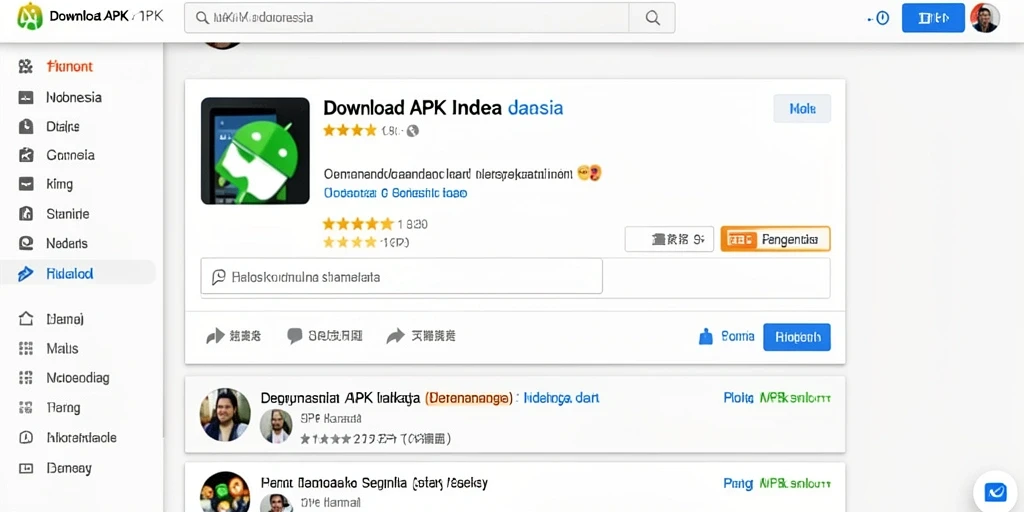Click the blue checkmark floating button bottom-right
This screenshot has width=1024, height=512.
995,491
